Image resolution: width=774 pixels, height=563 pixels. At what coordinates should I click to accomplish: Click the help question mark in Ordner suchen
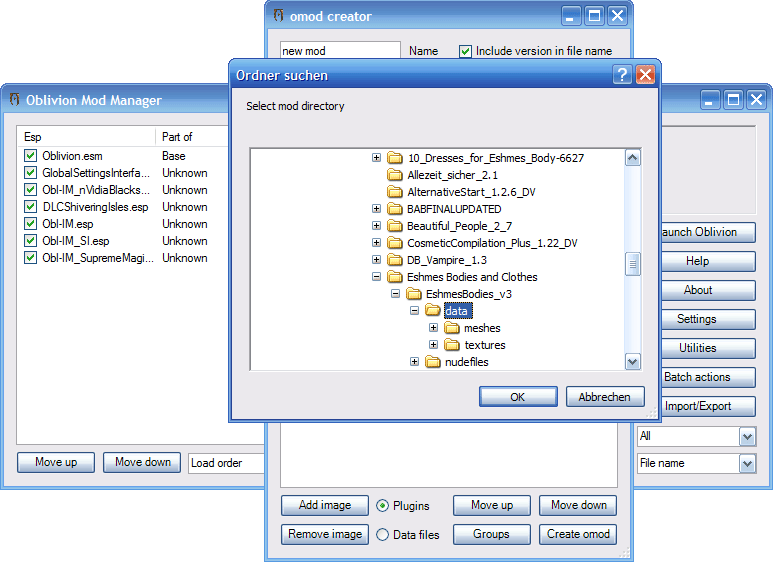pyautogui.click(x=622, y=75)
